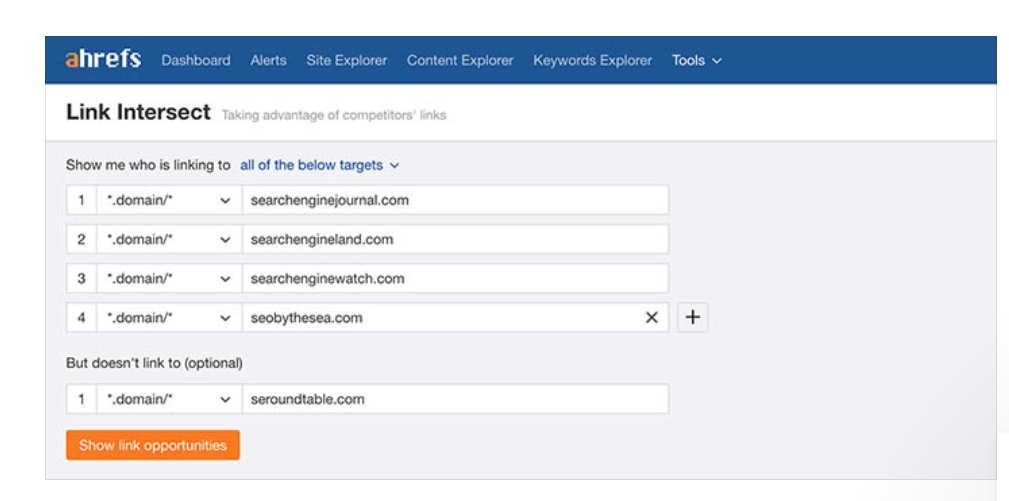The width and height of the screenshot is (1009, 501).
Task: Go to Alerts in the top navigation
Action: pyautogui.click(x=268, y=60)
